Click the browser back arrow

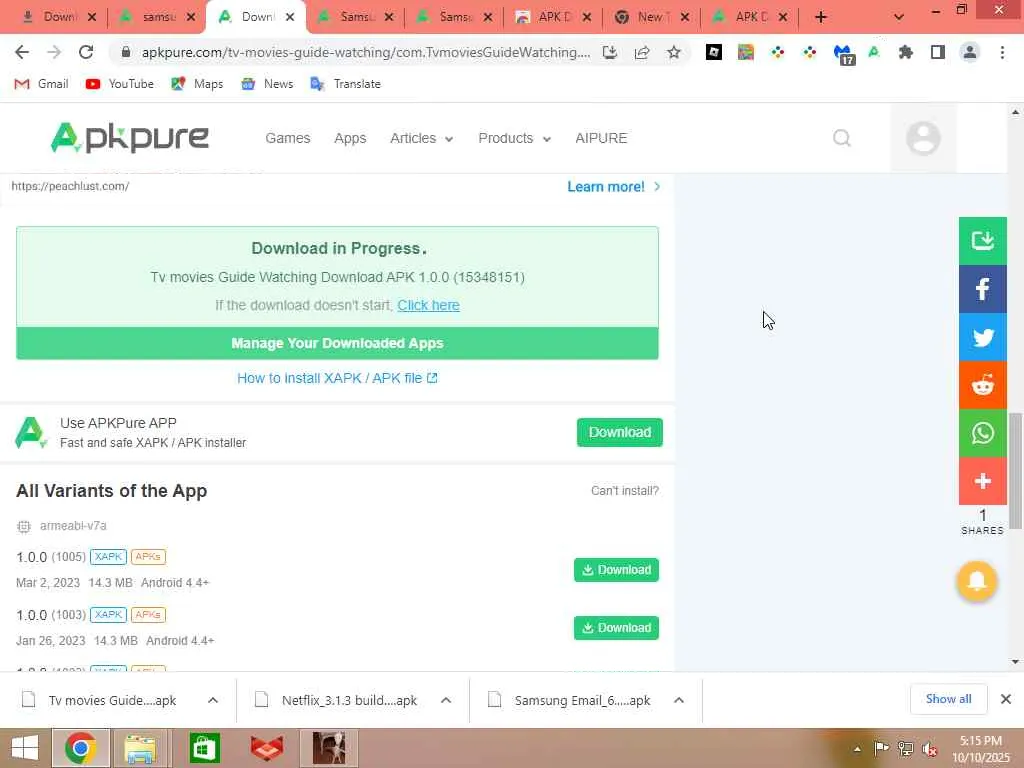(22, 52)
